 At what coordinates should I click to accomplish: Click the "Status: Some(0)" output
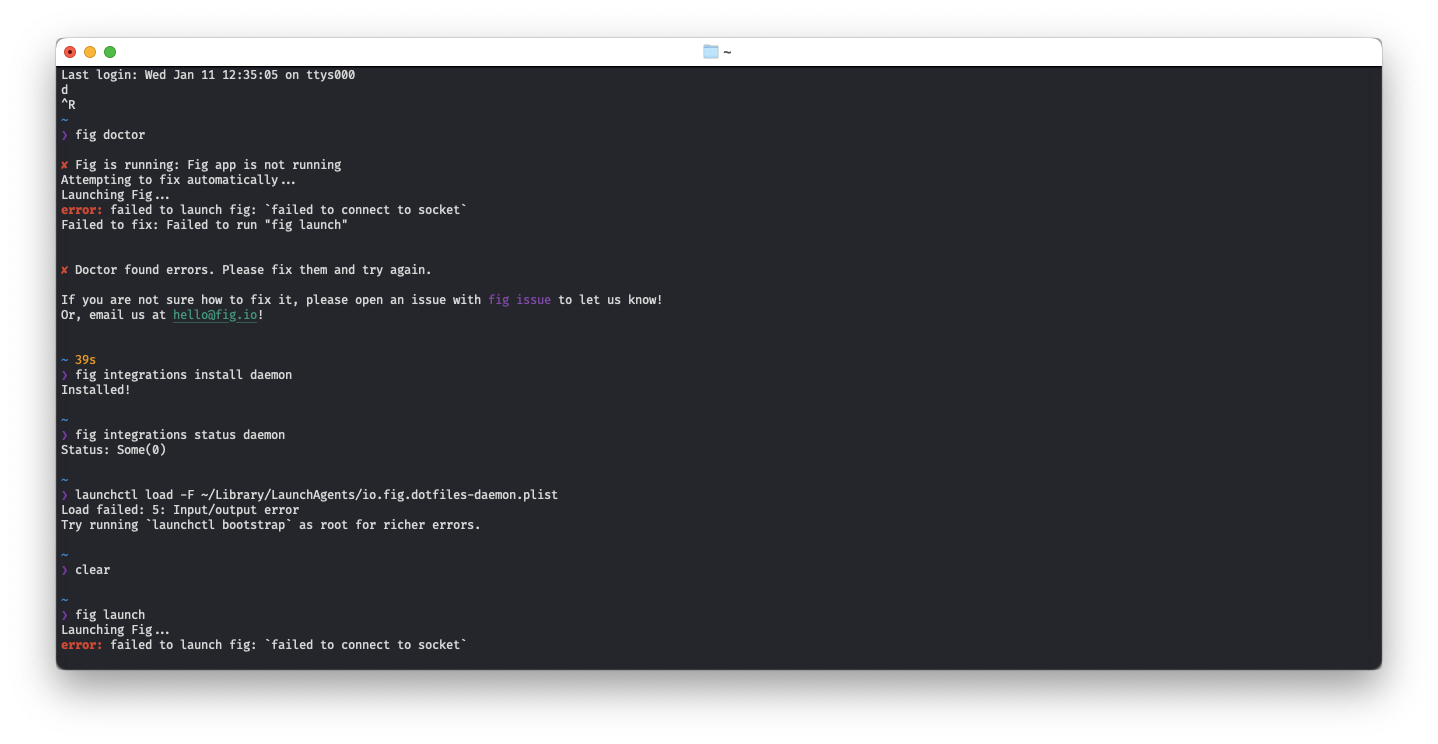coord(113,450)
